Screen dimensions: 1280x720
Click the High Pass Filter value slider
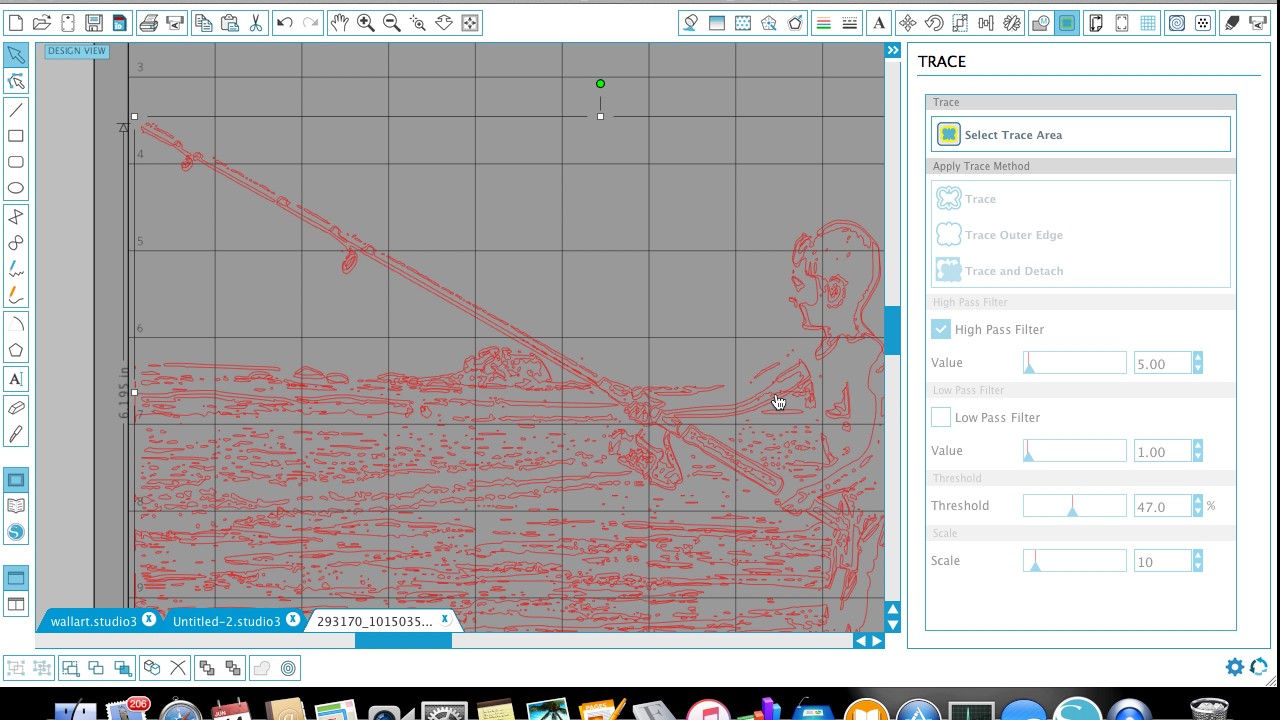click(1075, 363)
